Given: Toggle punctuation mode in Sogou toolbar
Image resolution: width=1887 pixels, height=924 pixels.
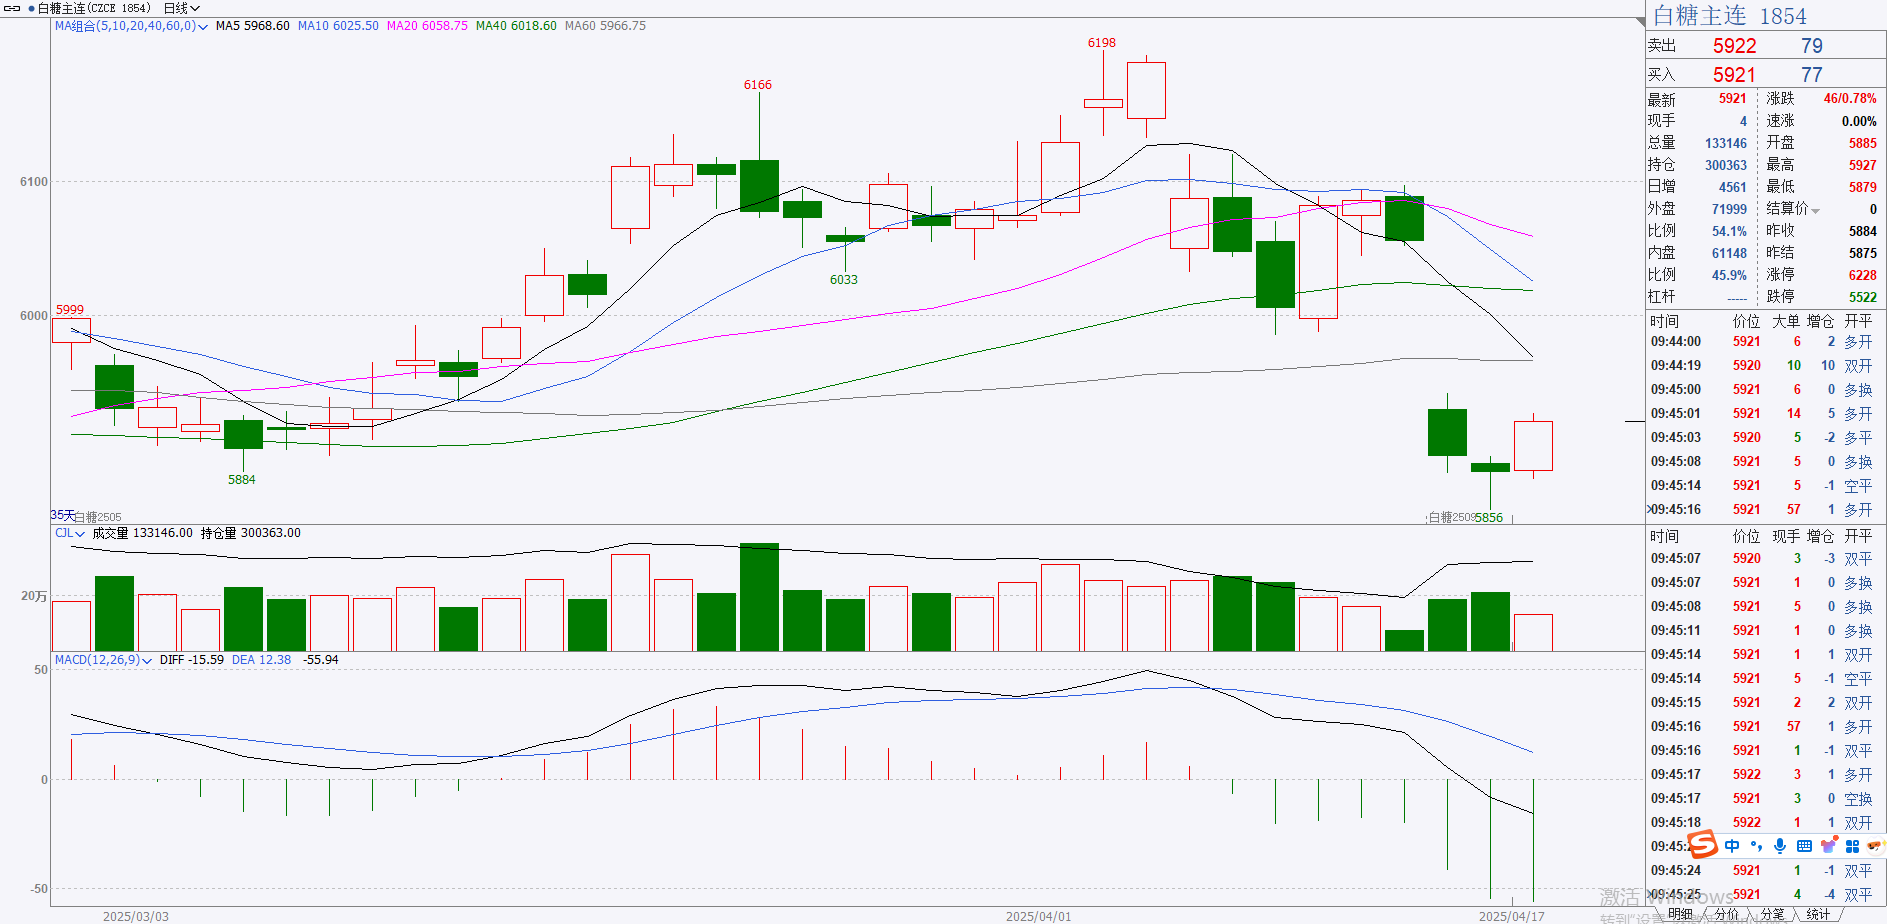Looking at the screenshot, I should point(1756,846).
